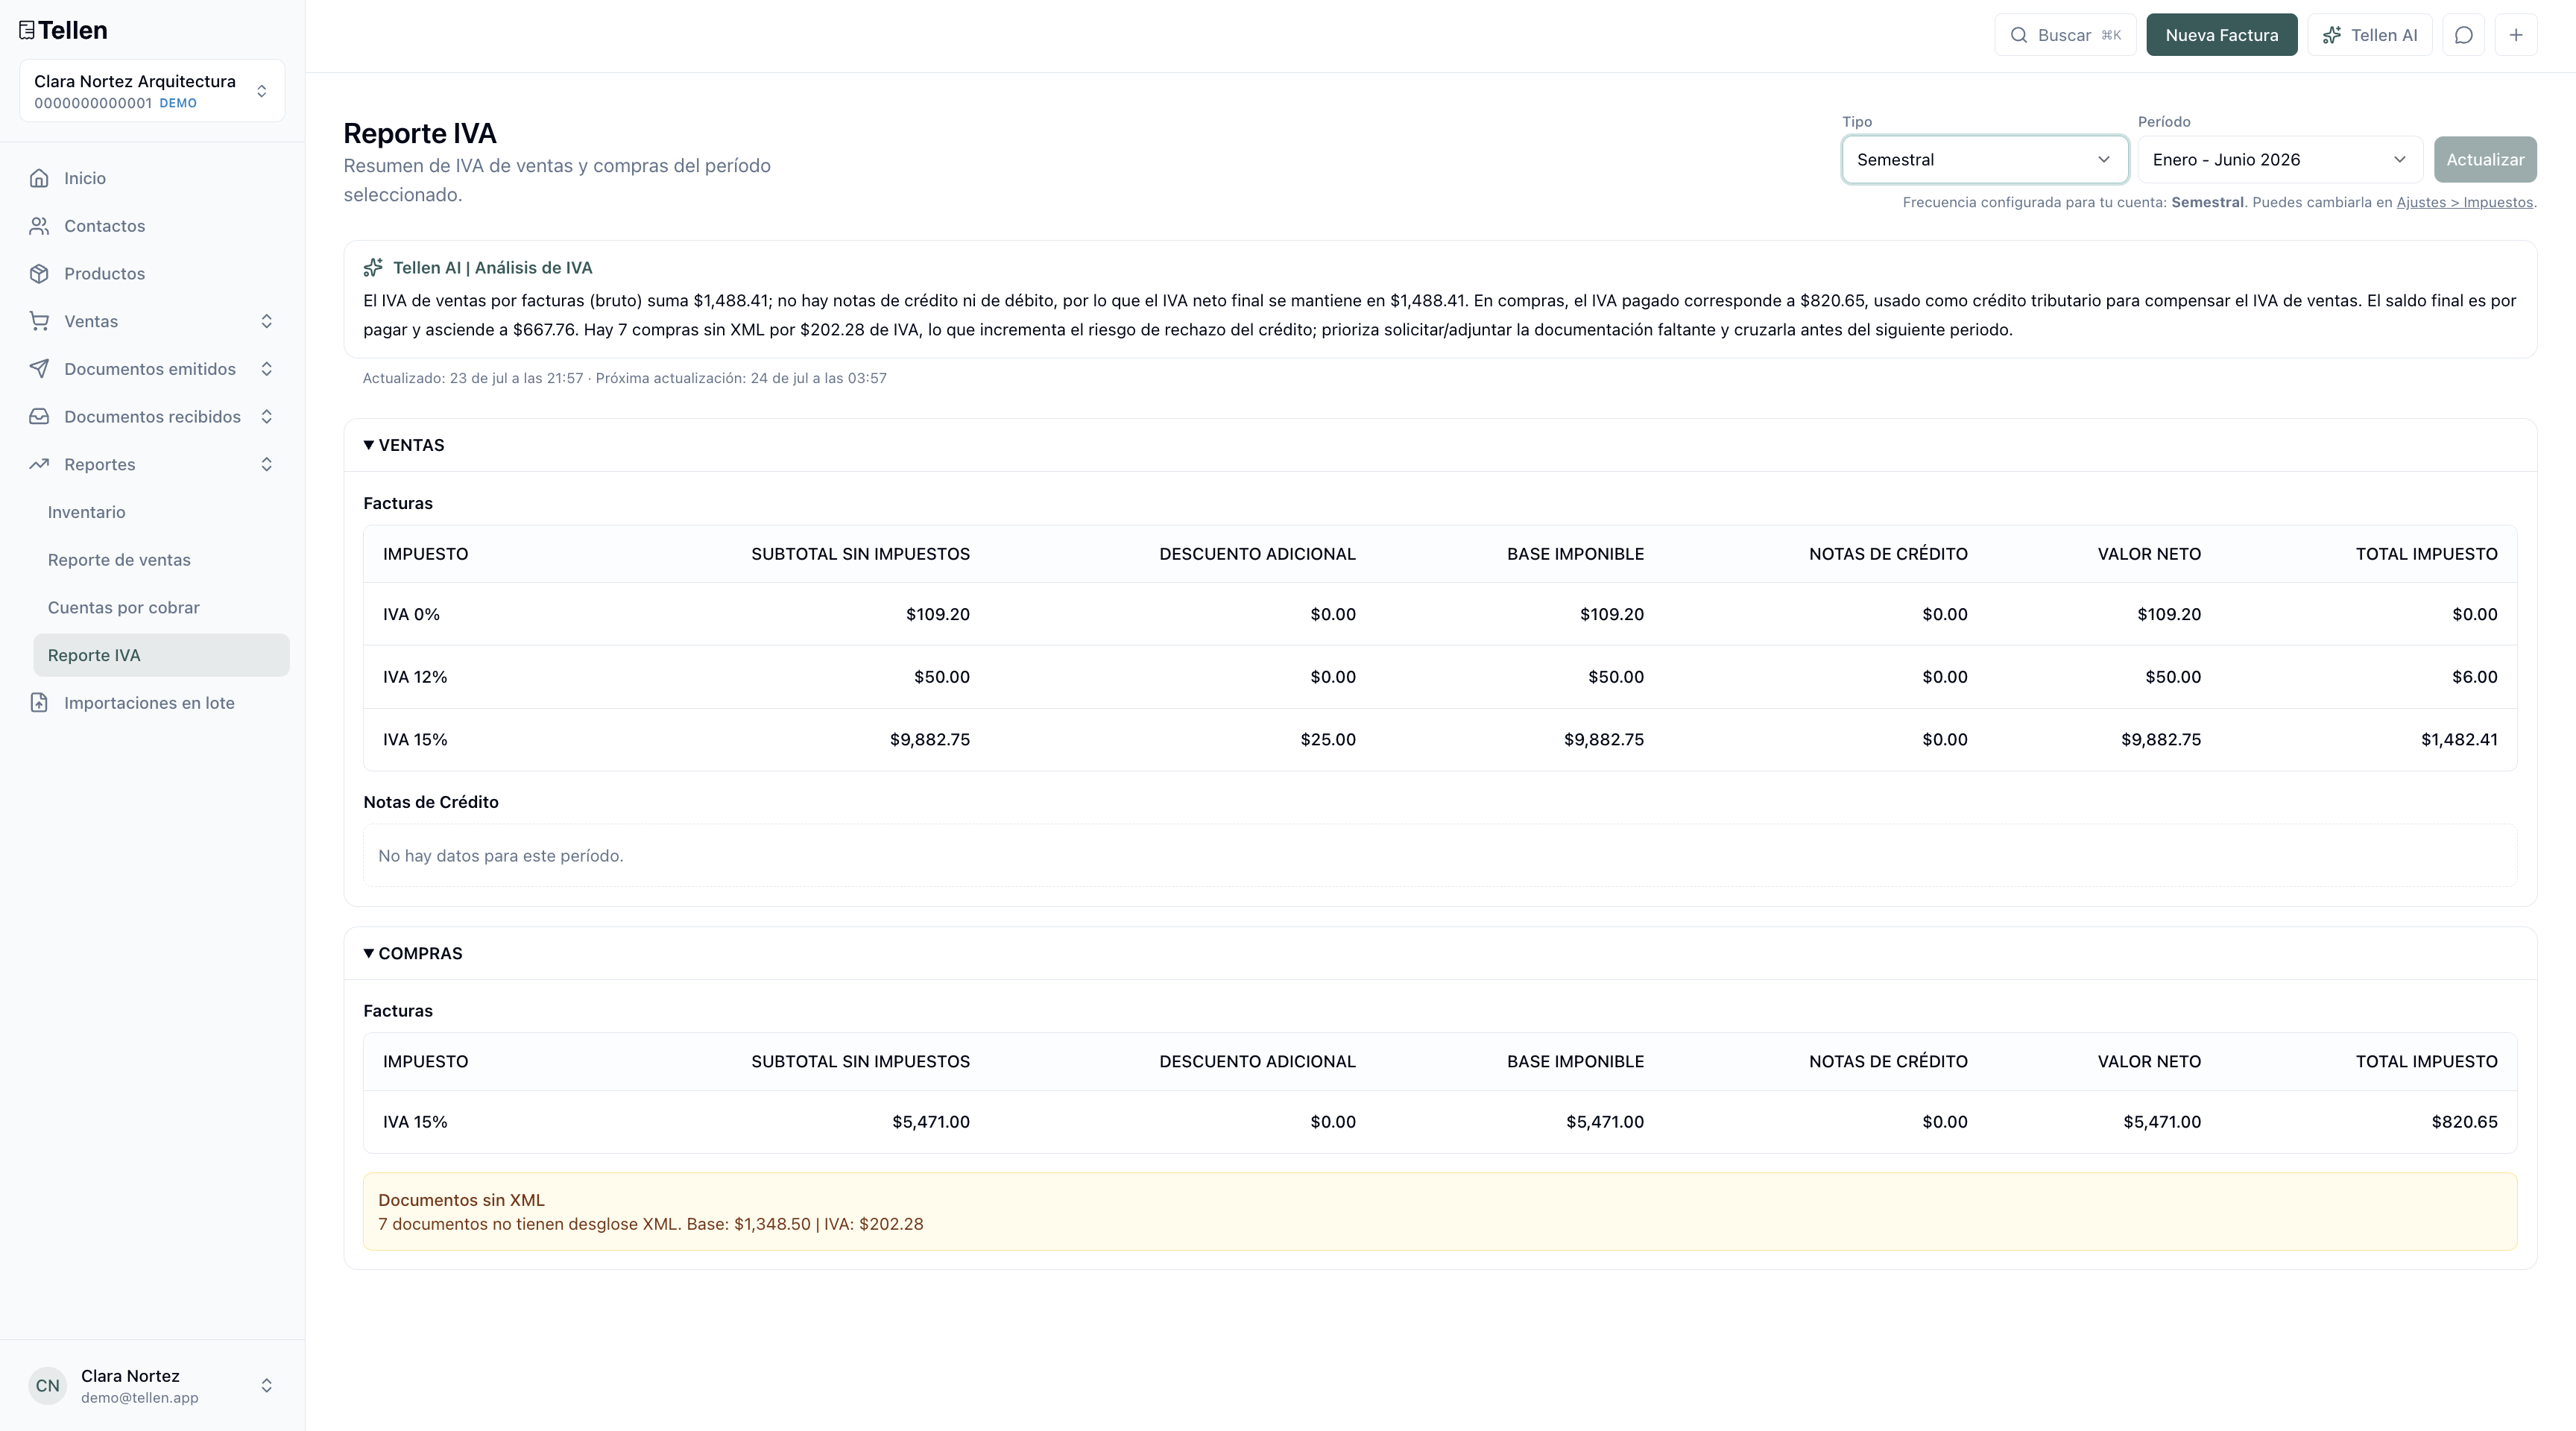
Task: Expand the Documentos emitidos submenu
Action: 266,369
